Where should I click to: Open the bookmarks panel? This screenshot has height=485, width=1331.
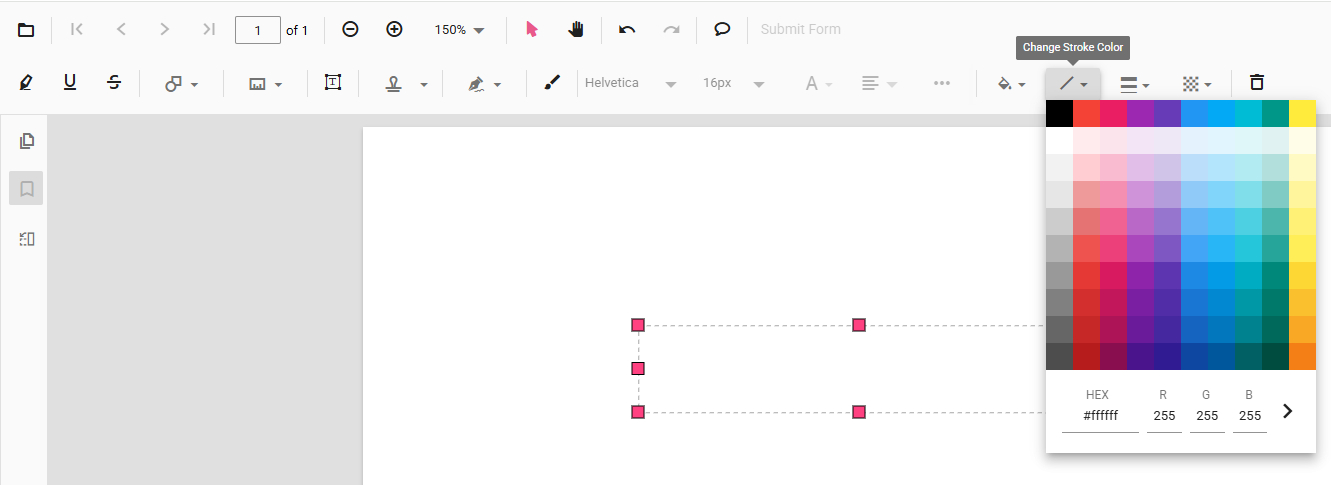(27, 188)
